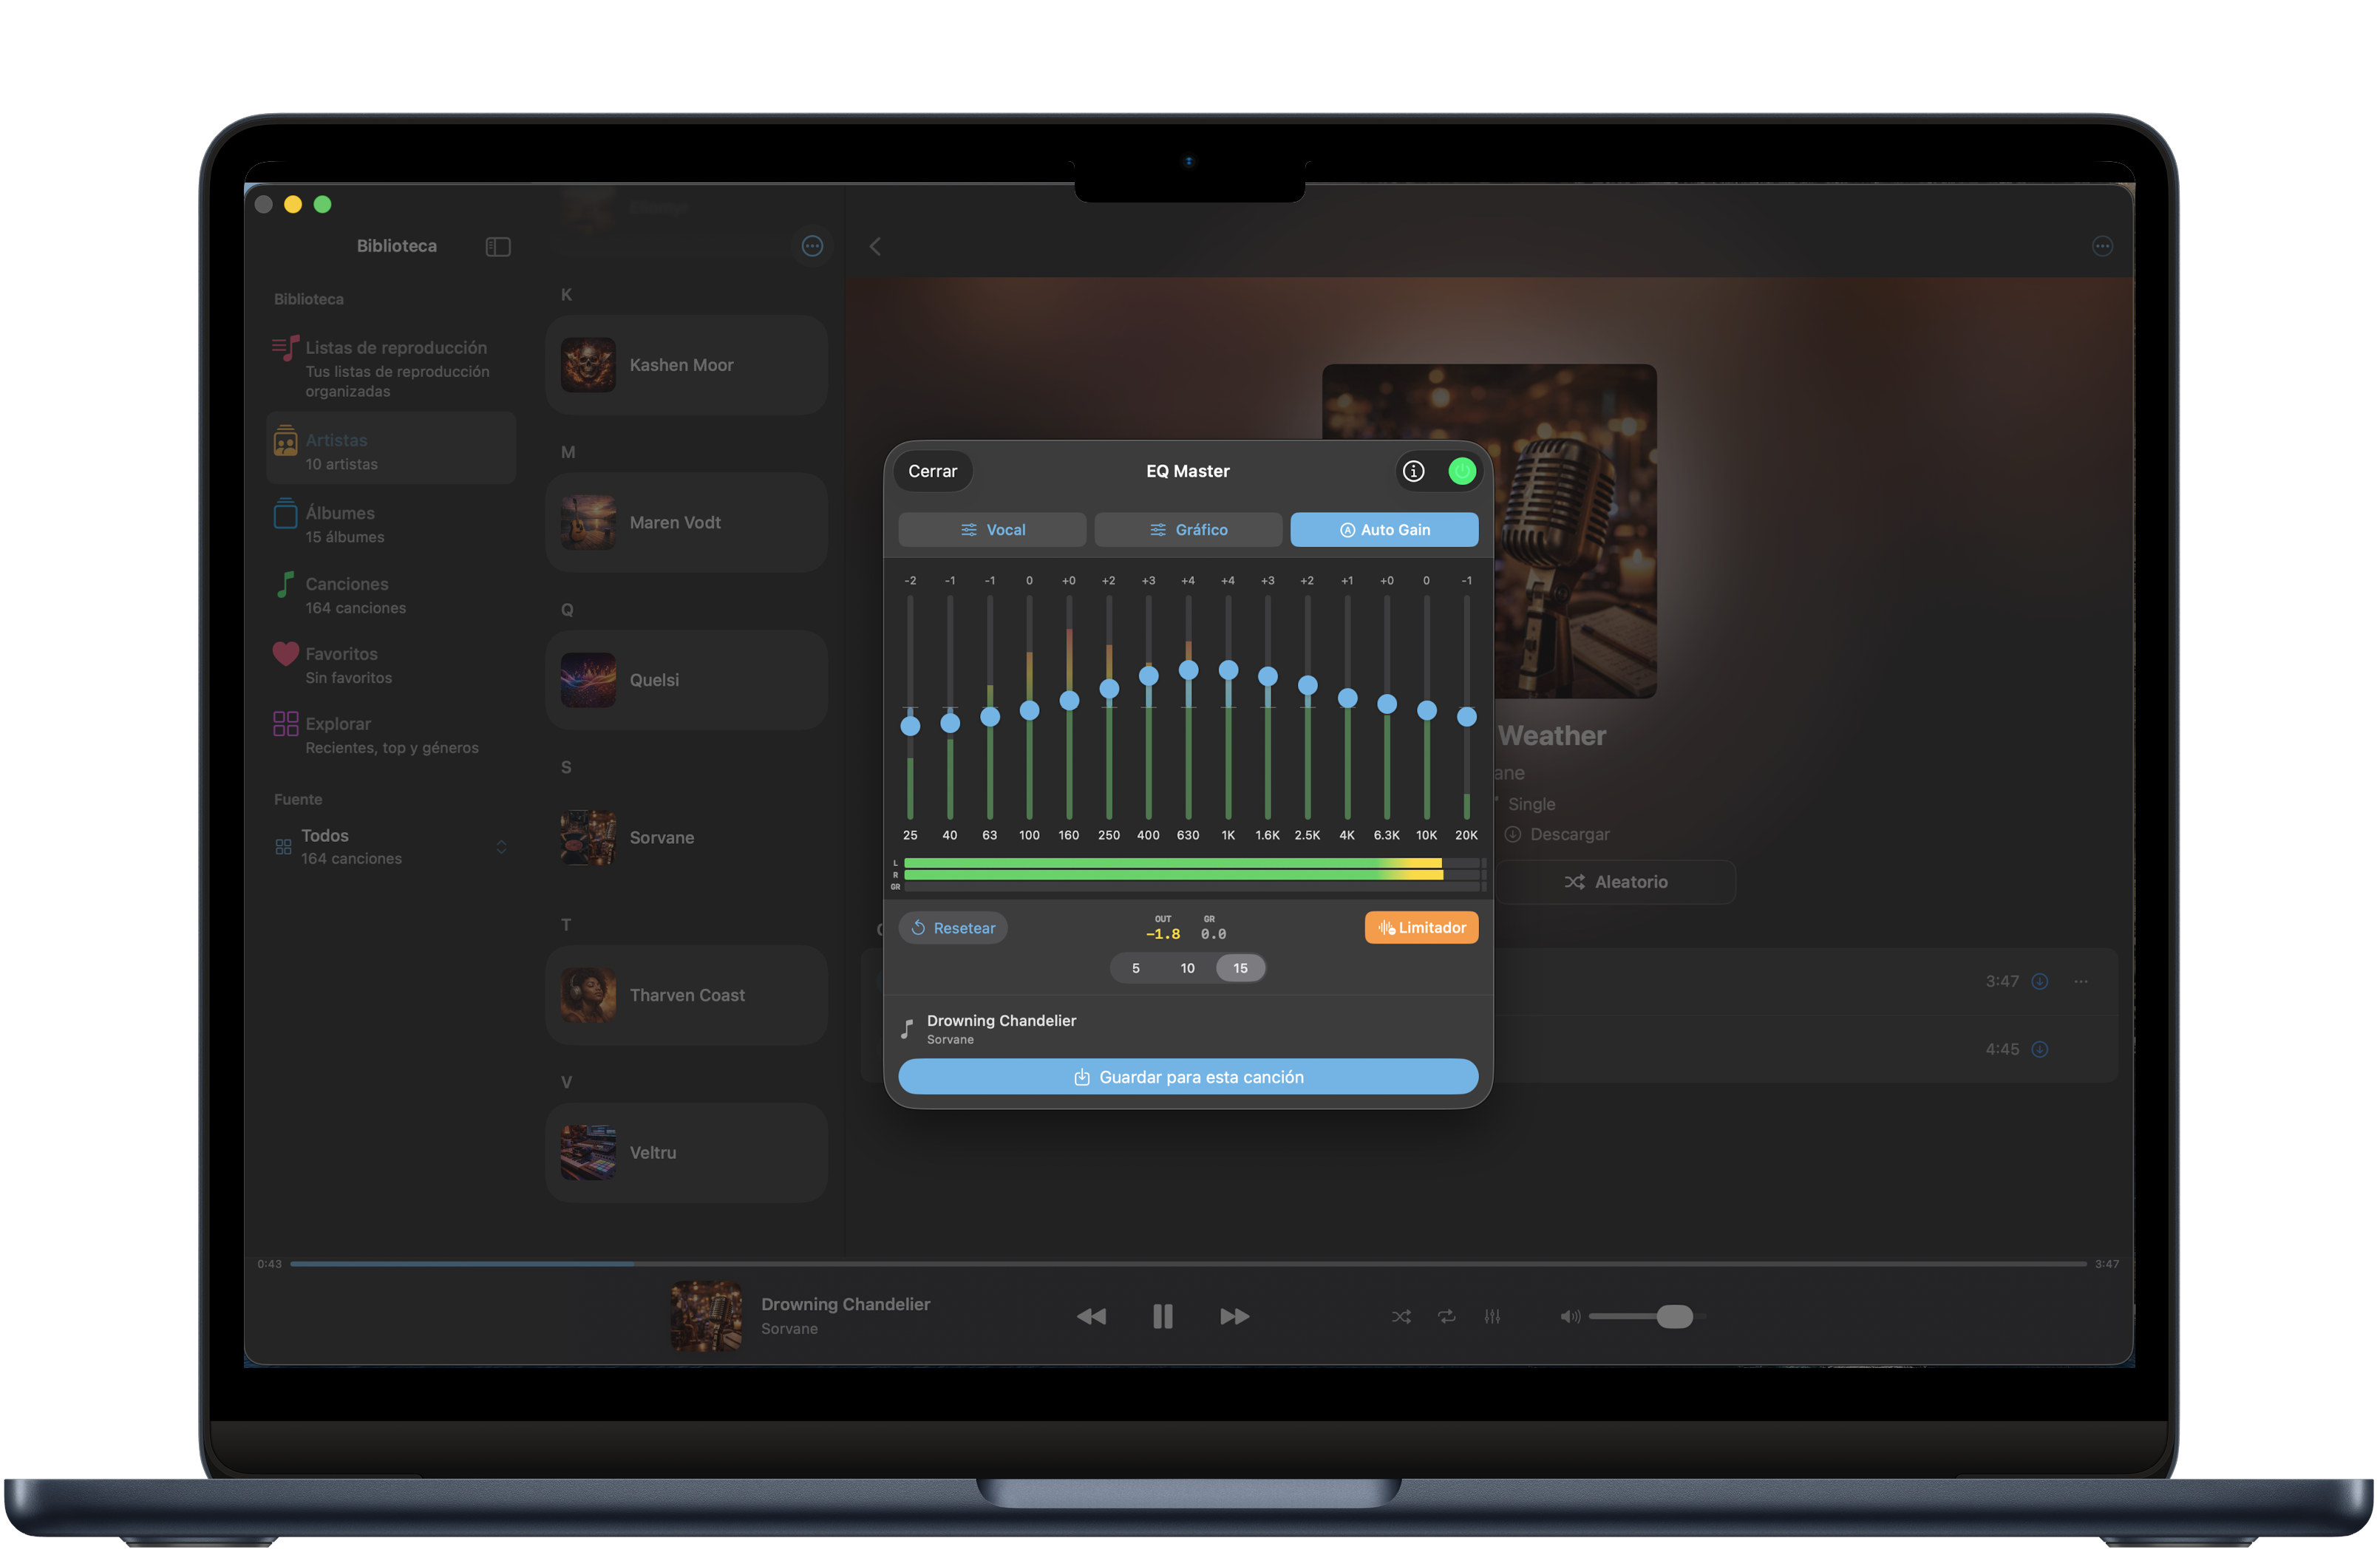Open Canciones in the sidebar

pos(391,595)
